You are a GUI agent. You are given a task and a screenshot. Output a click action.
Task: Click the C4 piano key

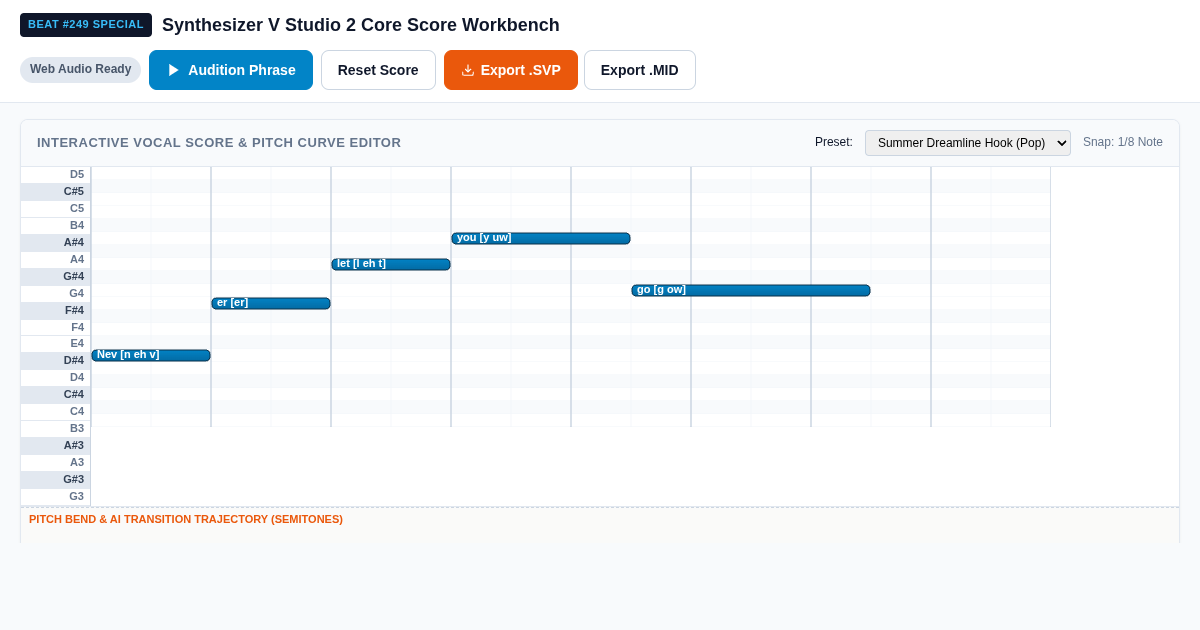click(x=56, y=411)
